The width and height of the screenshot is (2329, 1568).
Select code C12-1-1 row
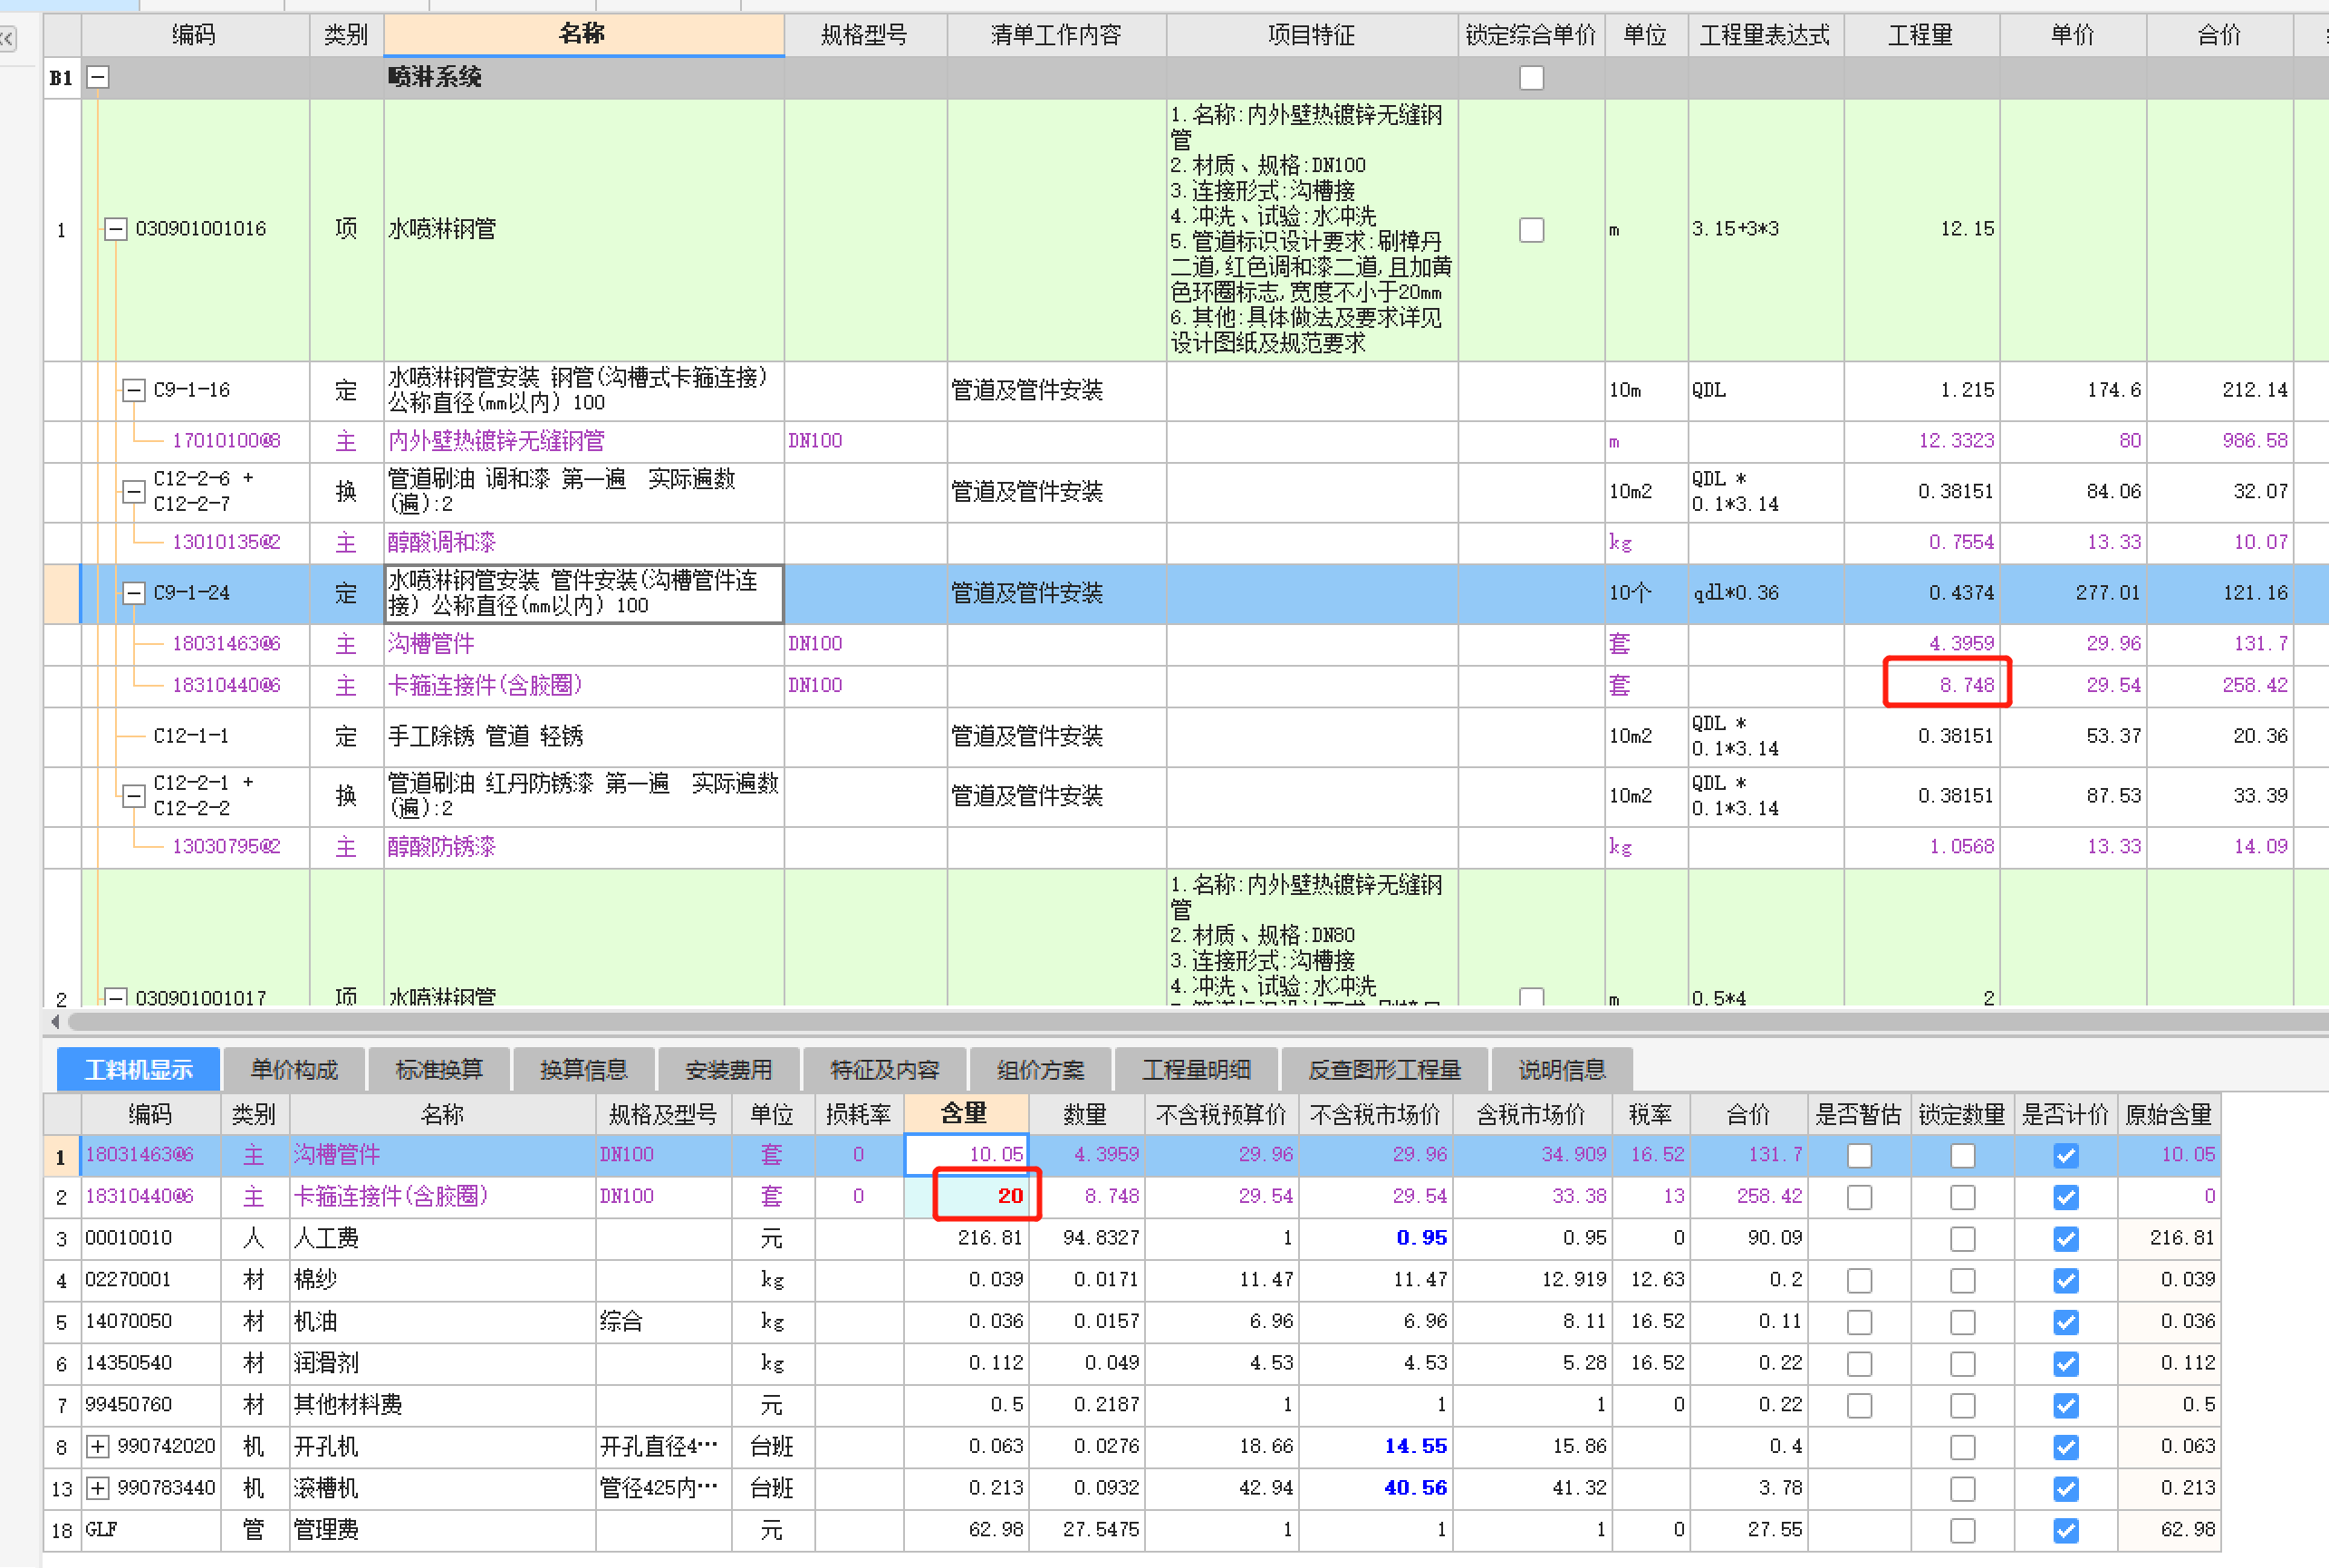[191, 736]
